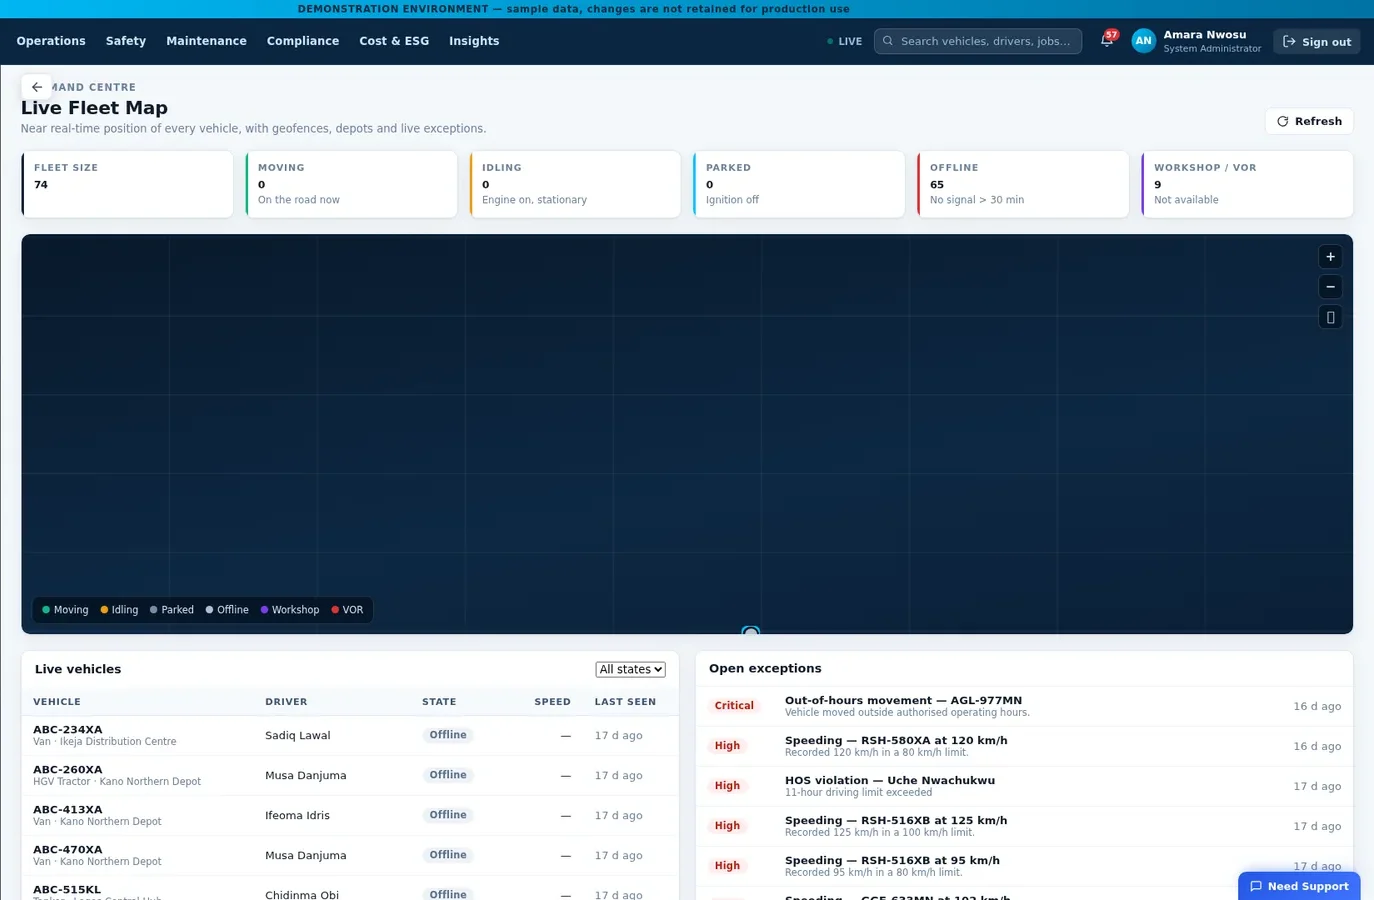This screenshot has width=1374, height=900.
Task: Select vehicle ABC-413XA row
Action: tap(350, 815)
